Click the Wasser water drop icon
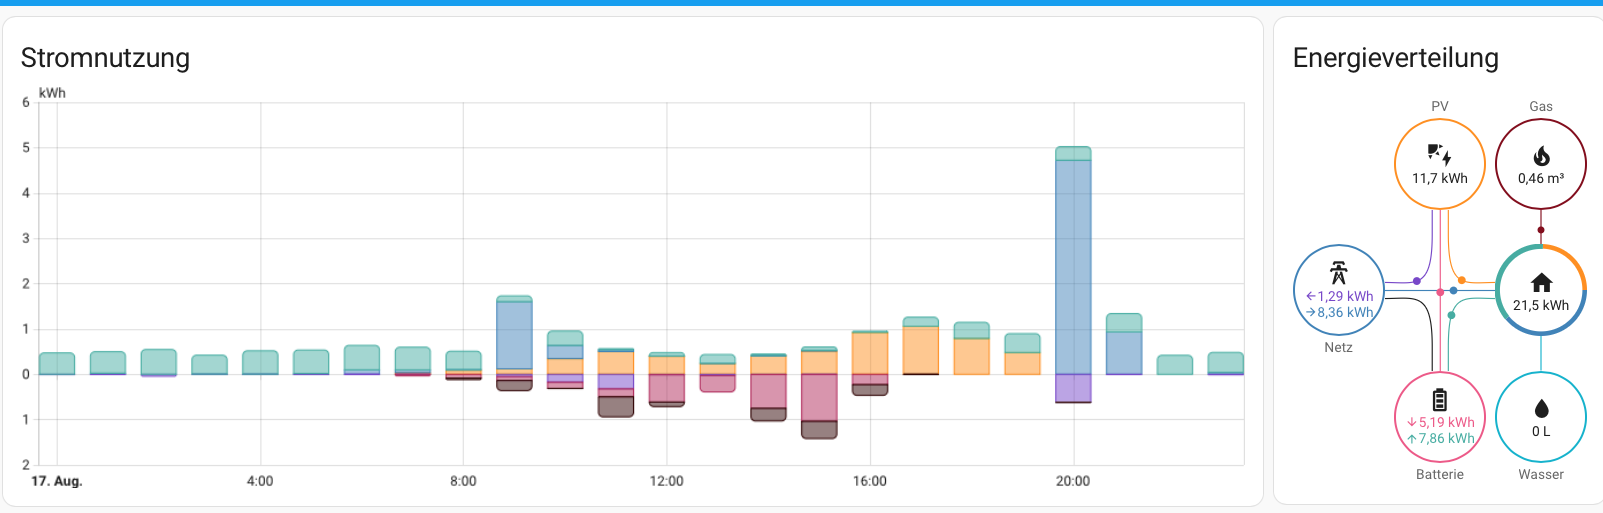Screen dimensions: 1603x513 [x=1541, y=408]
